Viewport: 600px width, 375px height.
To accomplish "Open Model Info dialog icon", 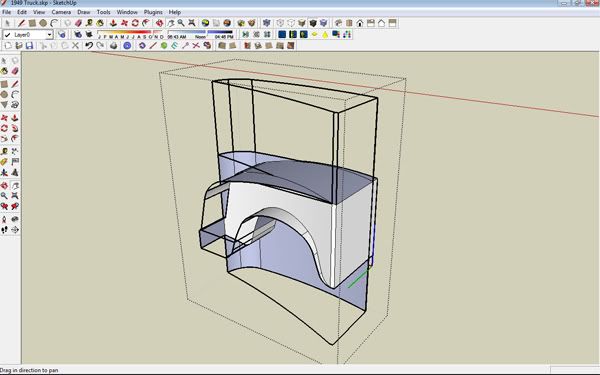I will click(x=127, y=46).
